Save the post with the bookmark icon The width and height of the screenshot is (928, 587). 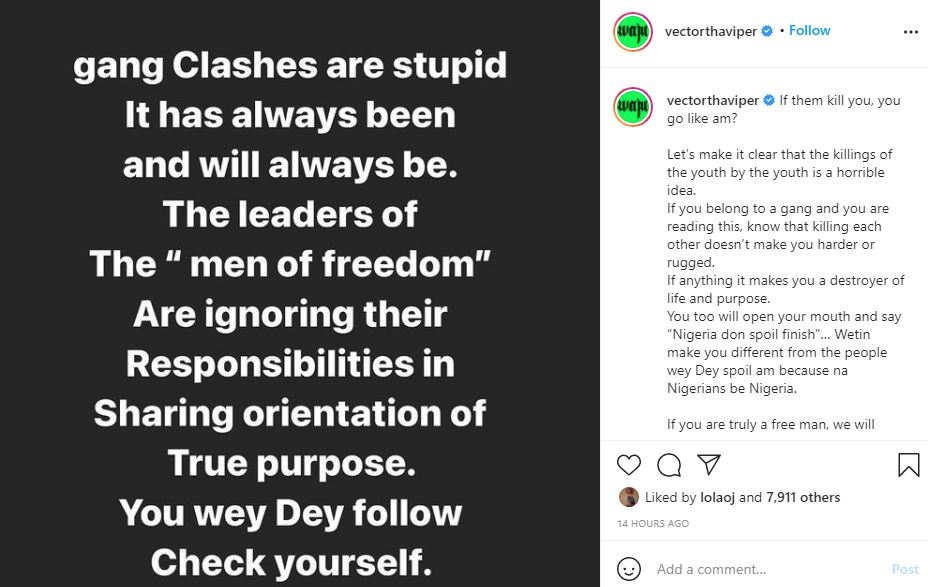coord(908,464)
